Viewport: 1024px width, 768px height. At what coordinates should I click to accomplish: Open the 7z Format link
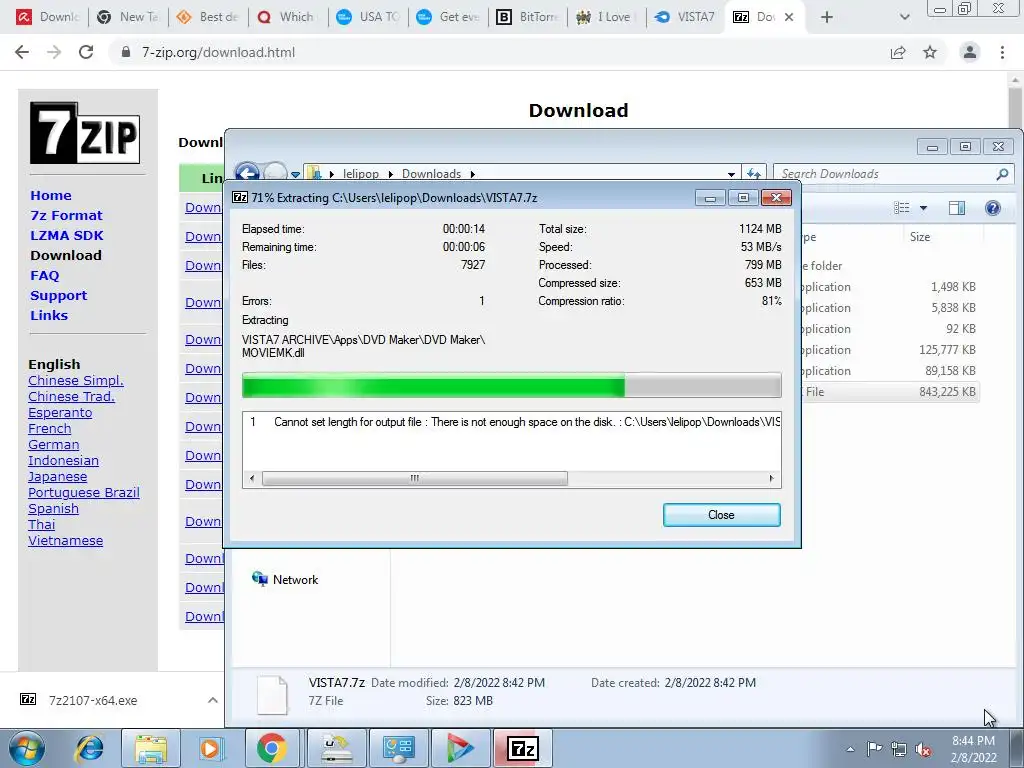point(66,216)
